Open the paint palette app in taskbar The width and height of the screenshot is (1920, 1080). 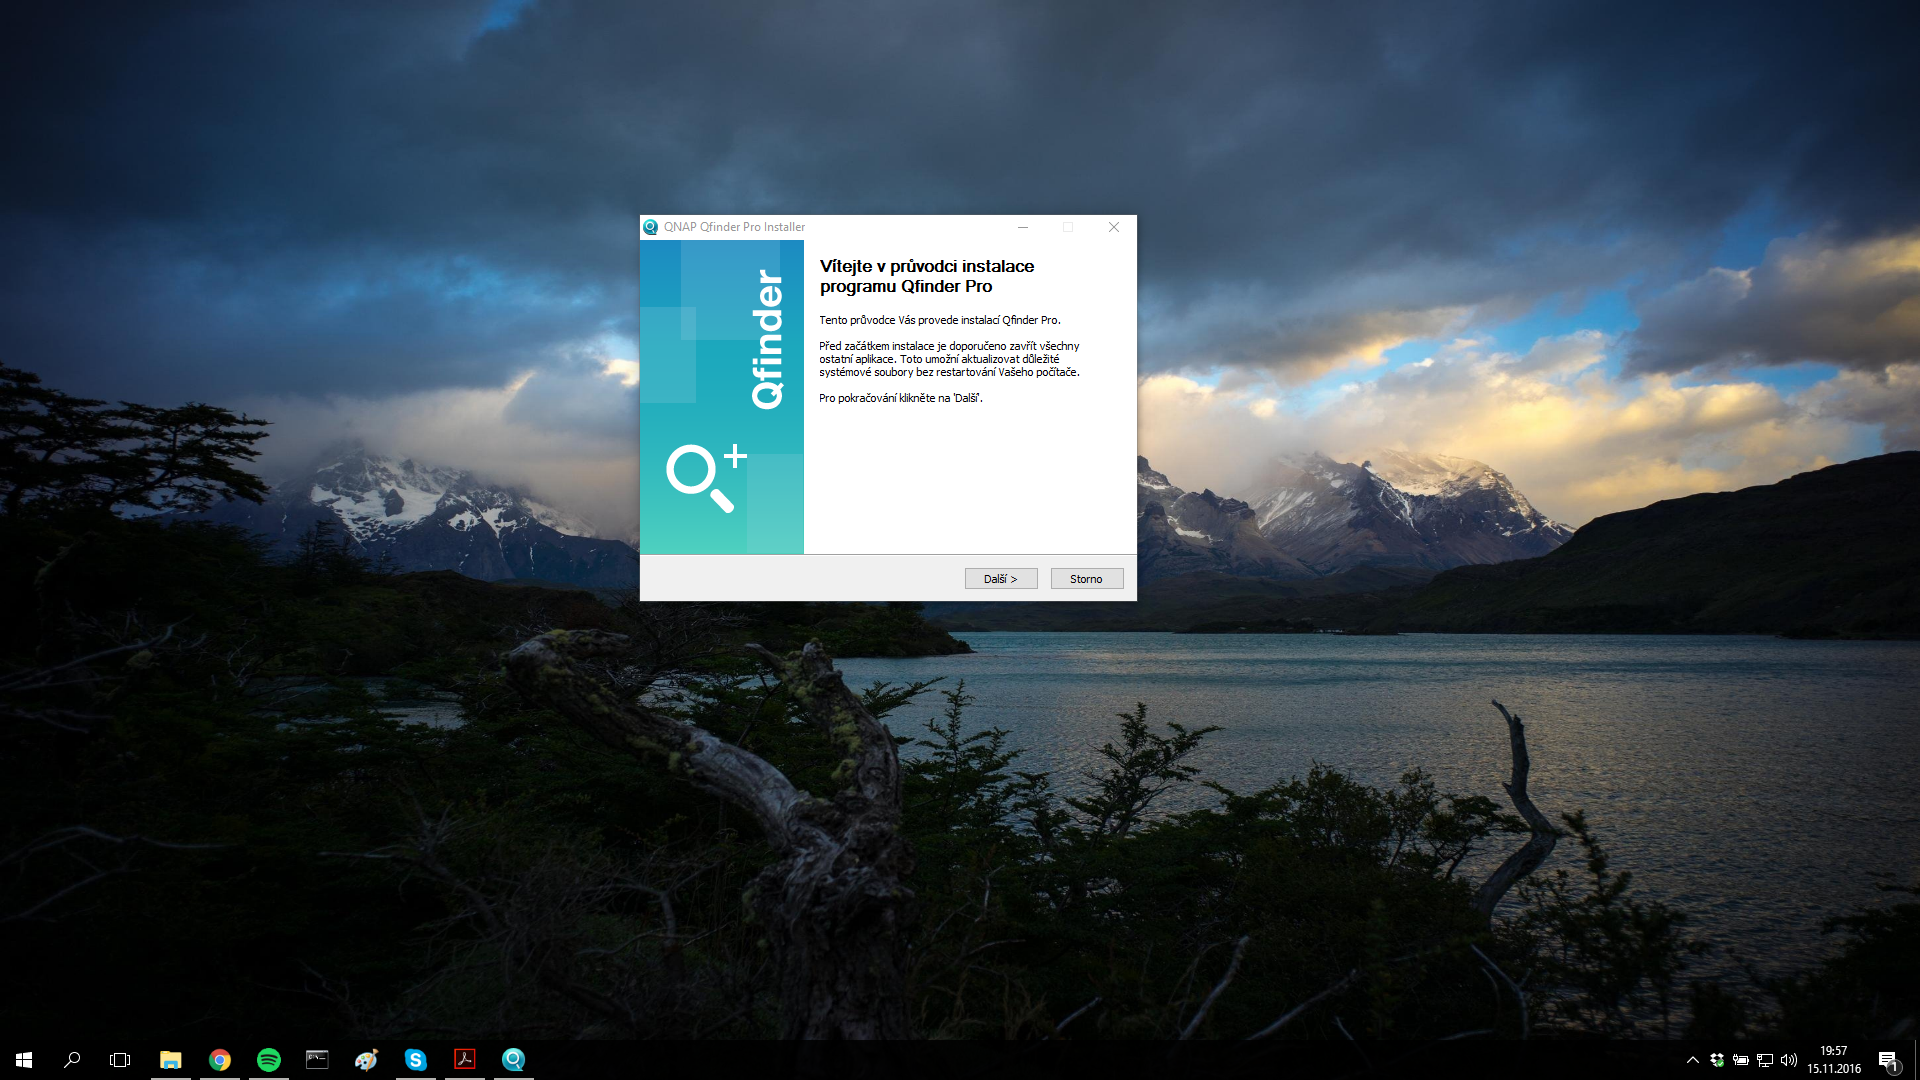[x=366, y=1059]
